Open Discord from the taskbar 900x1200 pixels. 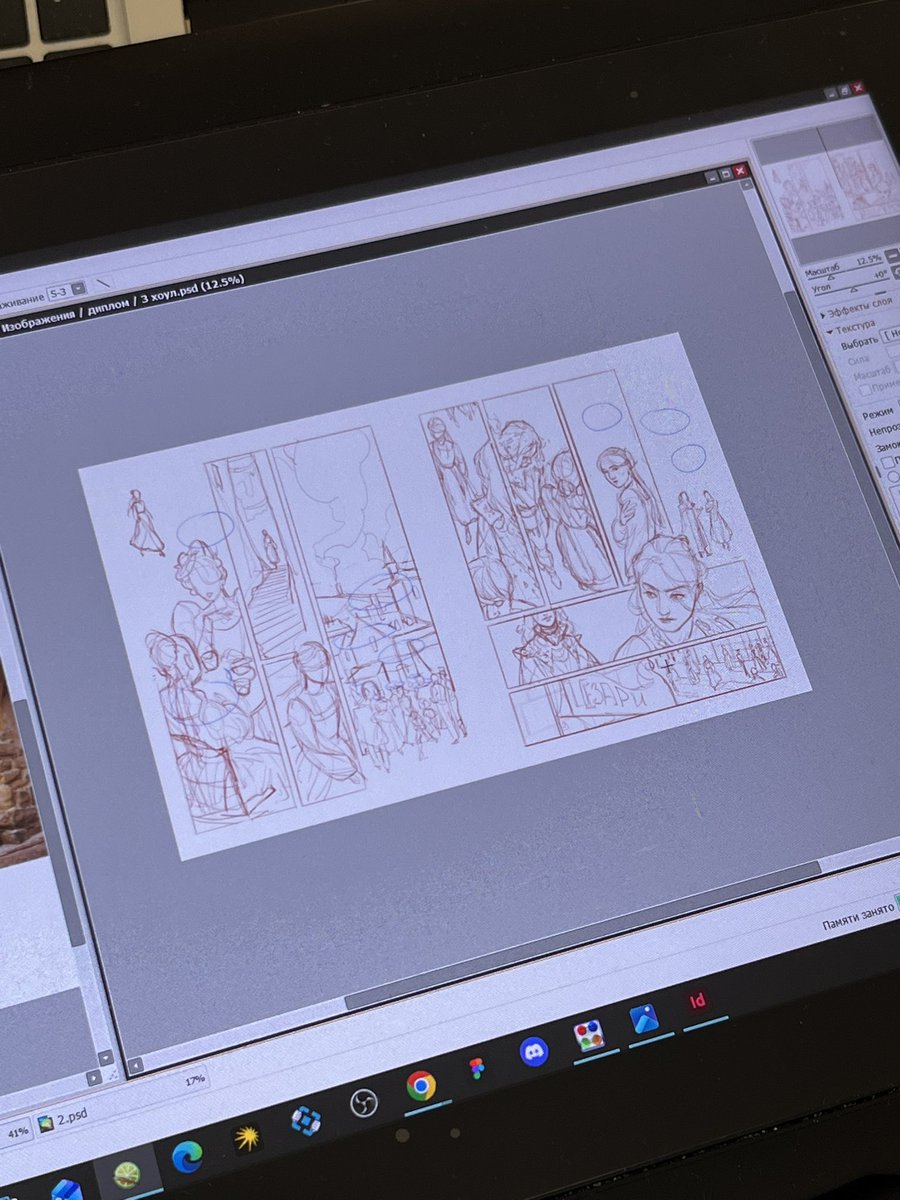[534, 1051]
